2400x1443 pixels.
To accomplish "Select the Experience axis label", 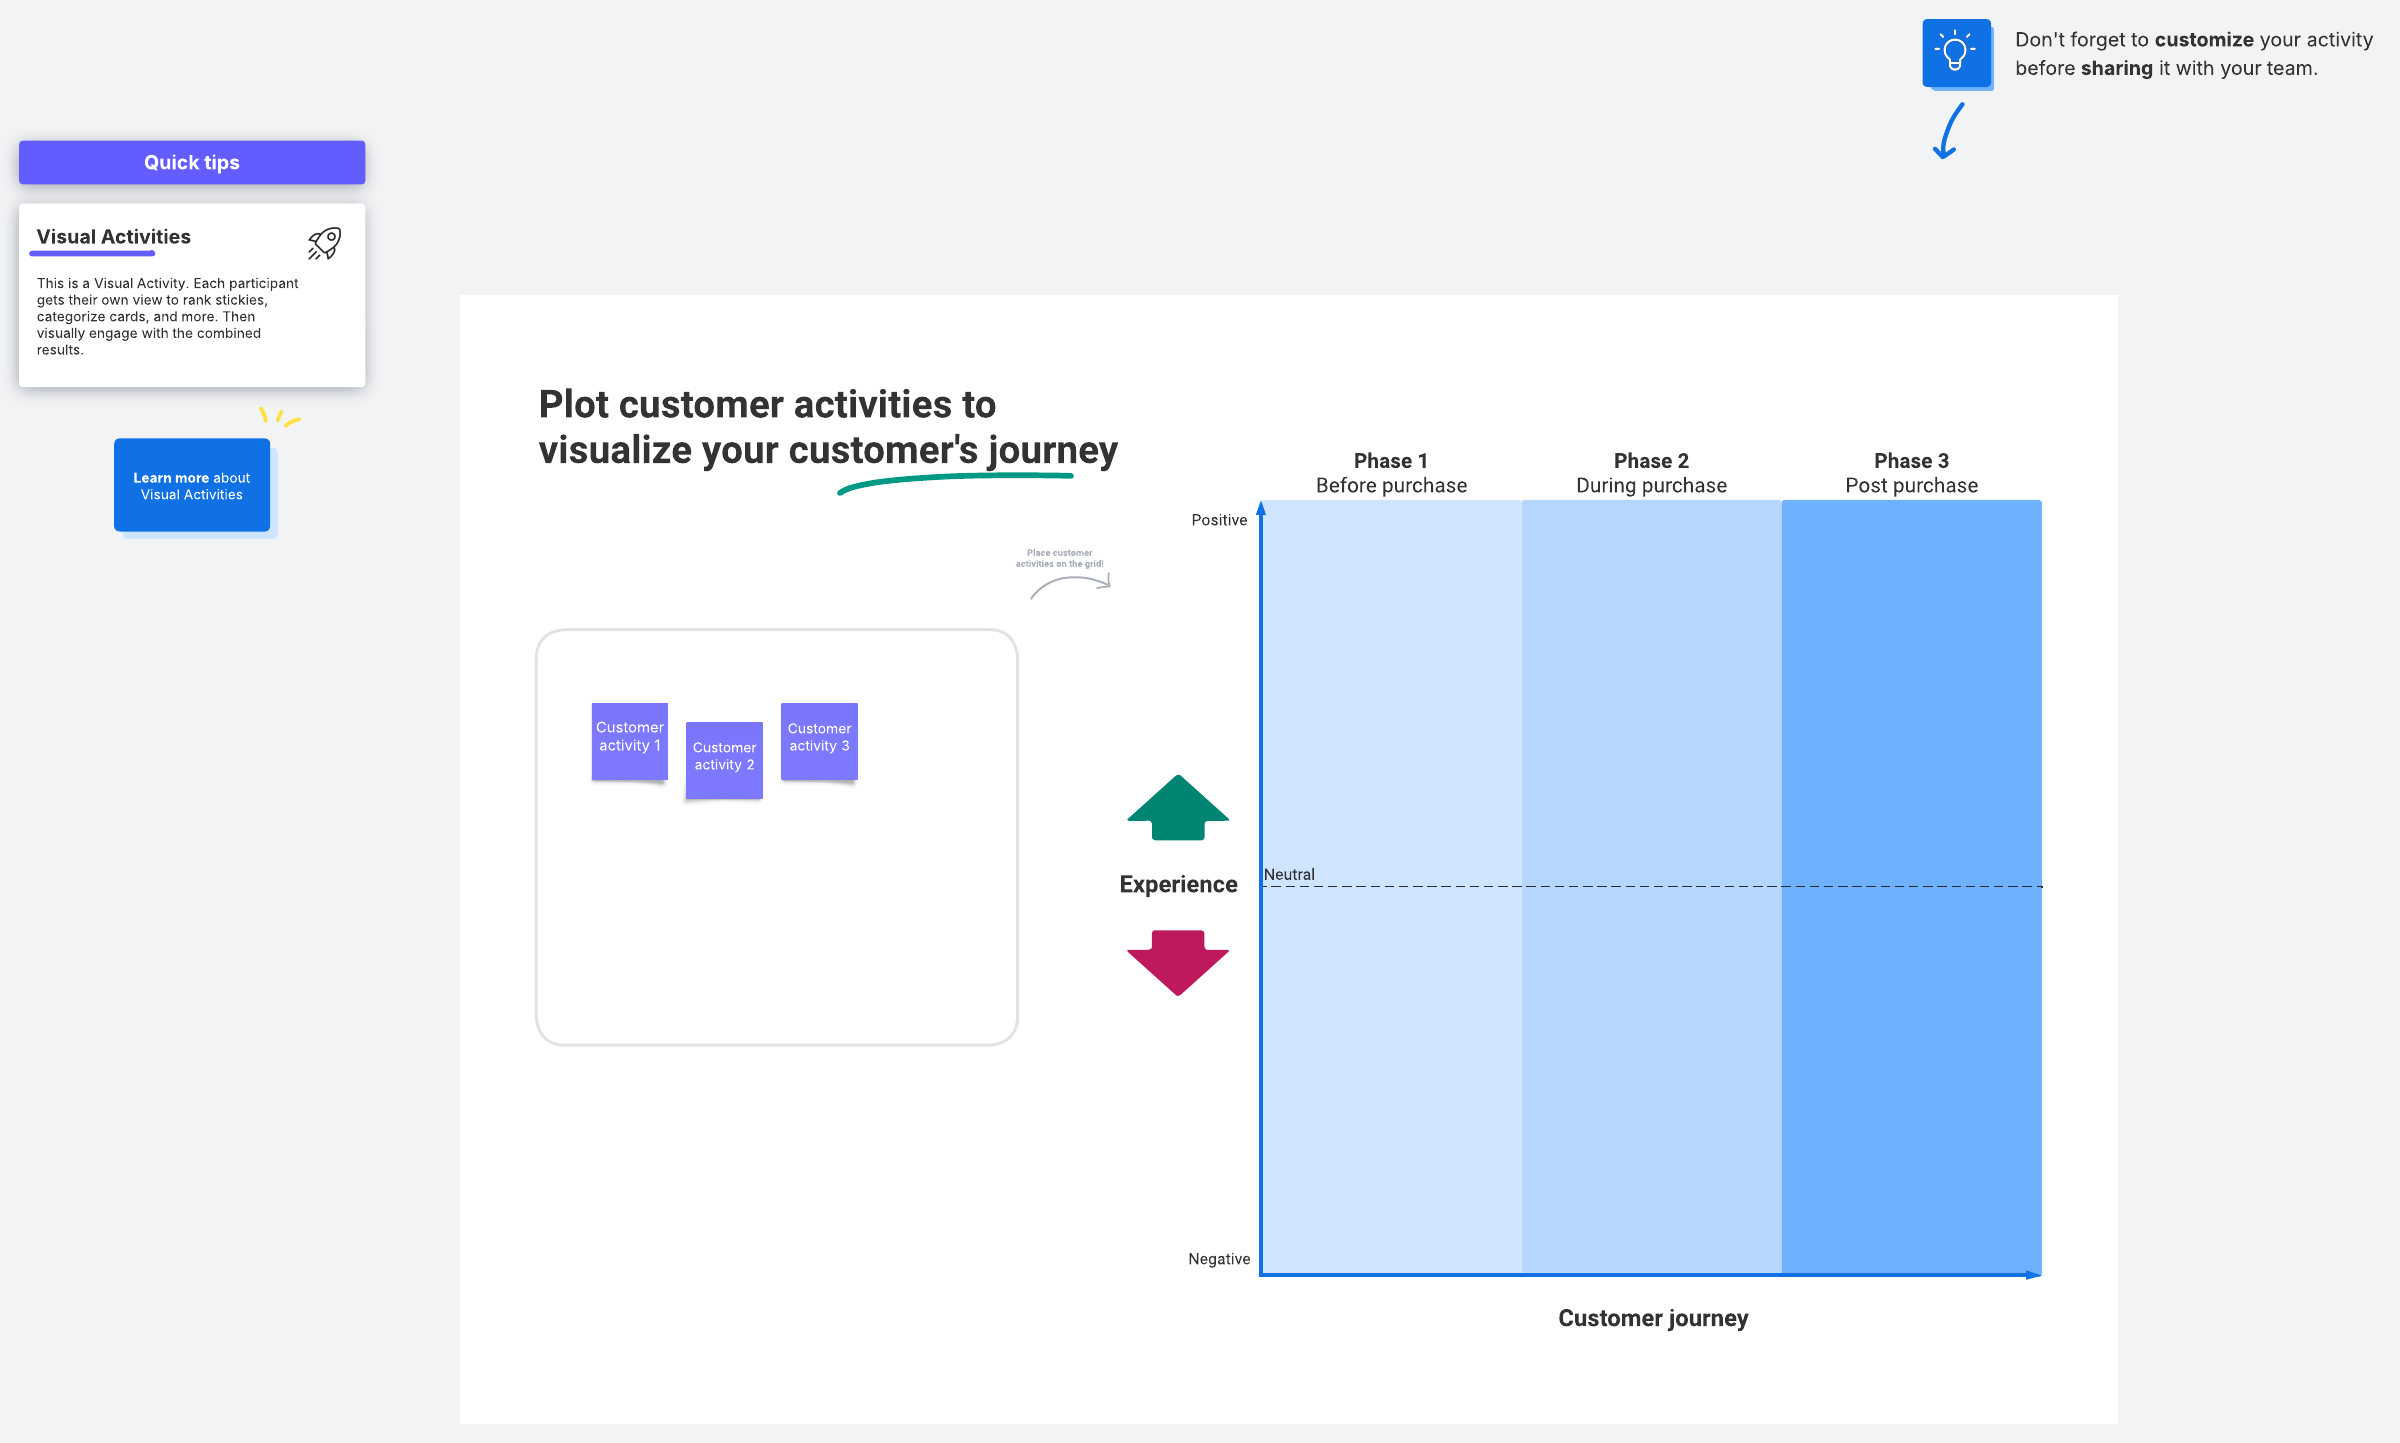I will coord(1178,884).
